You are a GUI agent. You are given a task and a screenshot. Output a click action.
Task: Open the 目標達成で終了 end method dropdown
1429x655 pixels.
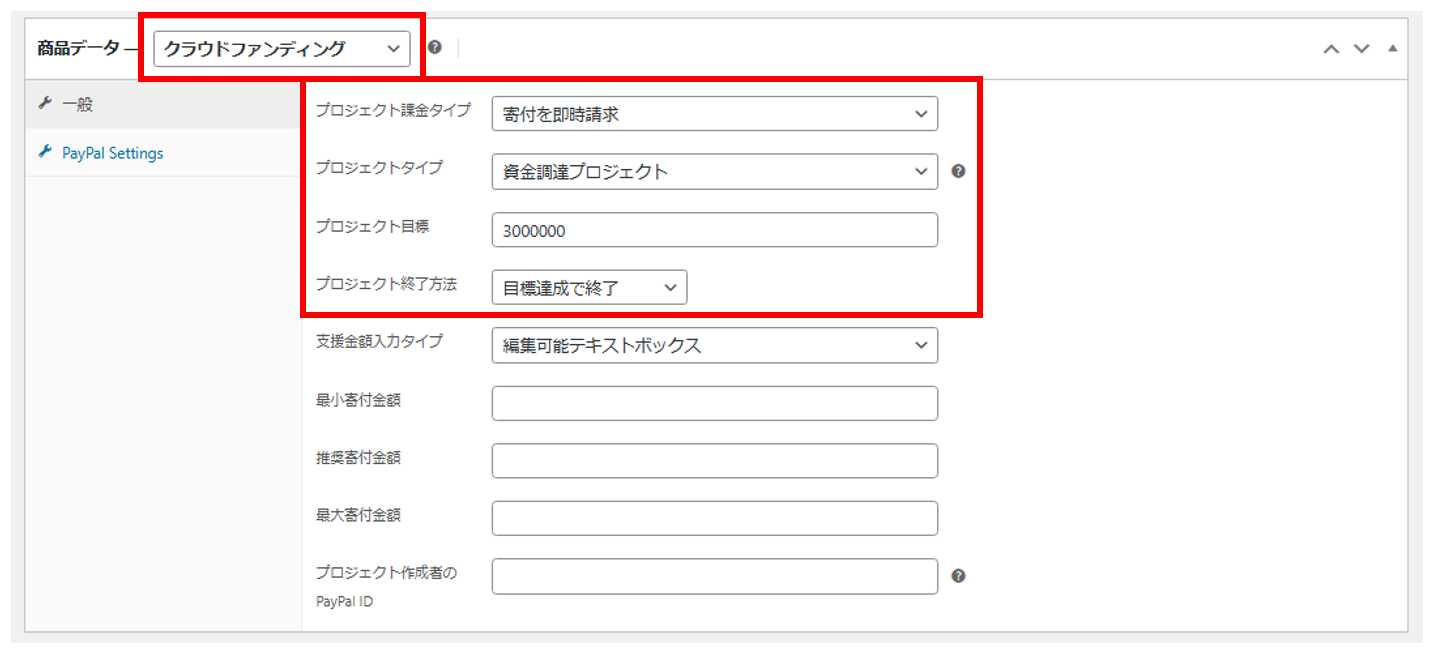tap(589, 288)
